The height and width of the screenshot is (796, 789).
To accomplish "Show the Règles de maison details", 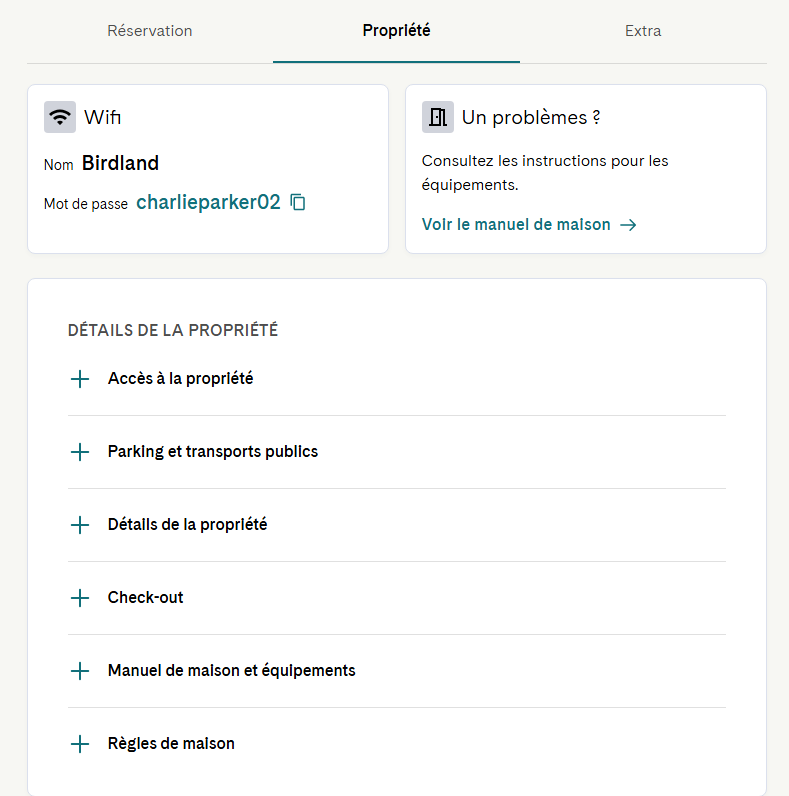I will pos(397,744).
